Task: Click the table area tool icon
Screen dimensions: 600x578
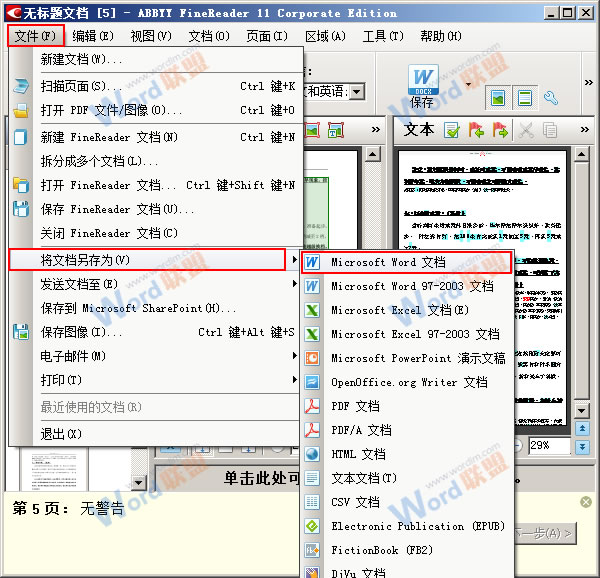Action: point(336,130)
